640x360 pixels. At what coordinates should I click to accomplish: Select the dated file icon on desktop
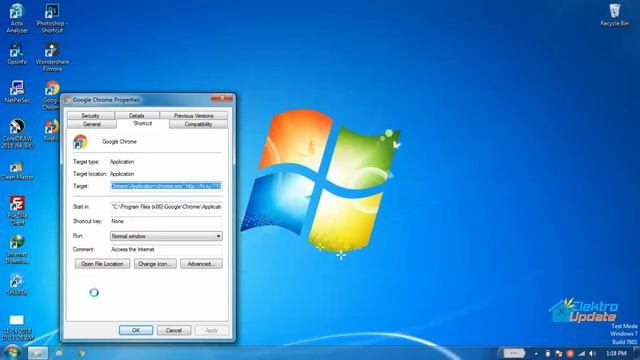pos(17,327)
